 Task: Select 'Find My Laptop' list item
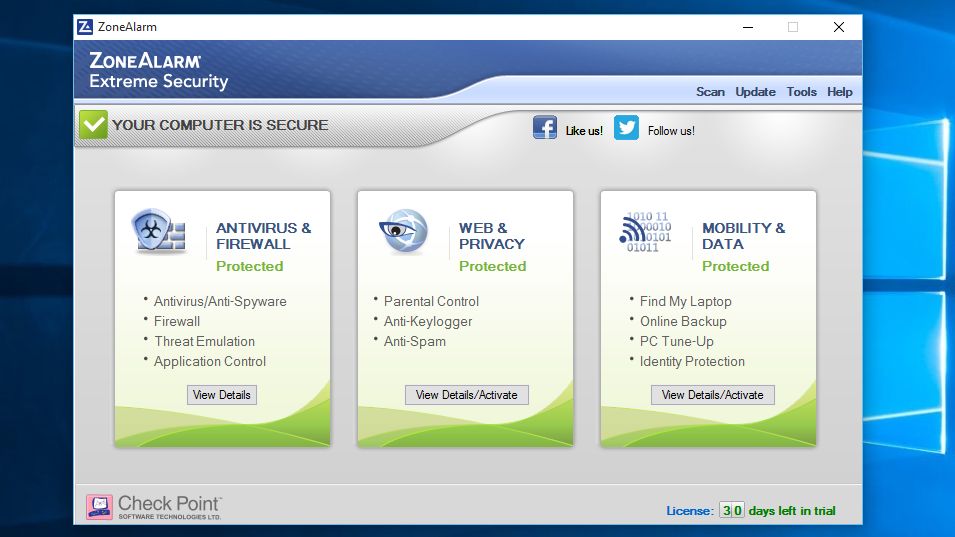pos(685,301)
